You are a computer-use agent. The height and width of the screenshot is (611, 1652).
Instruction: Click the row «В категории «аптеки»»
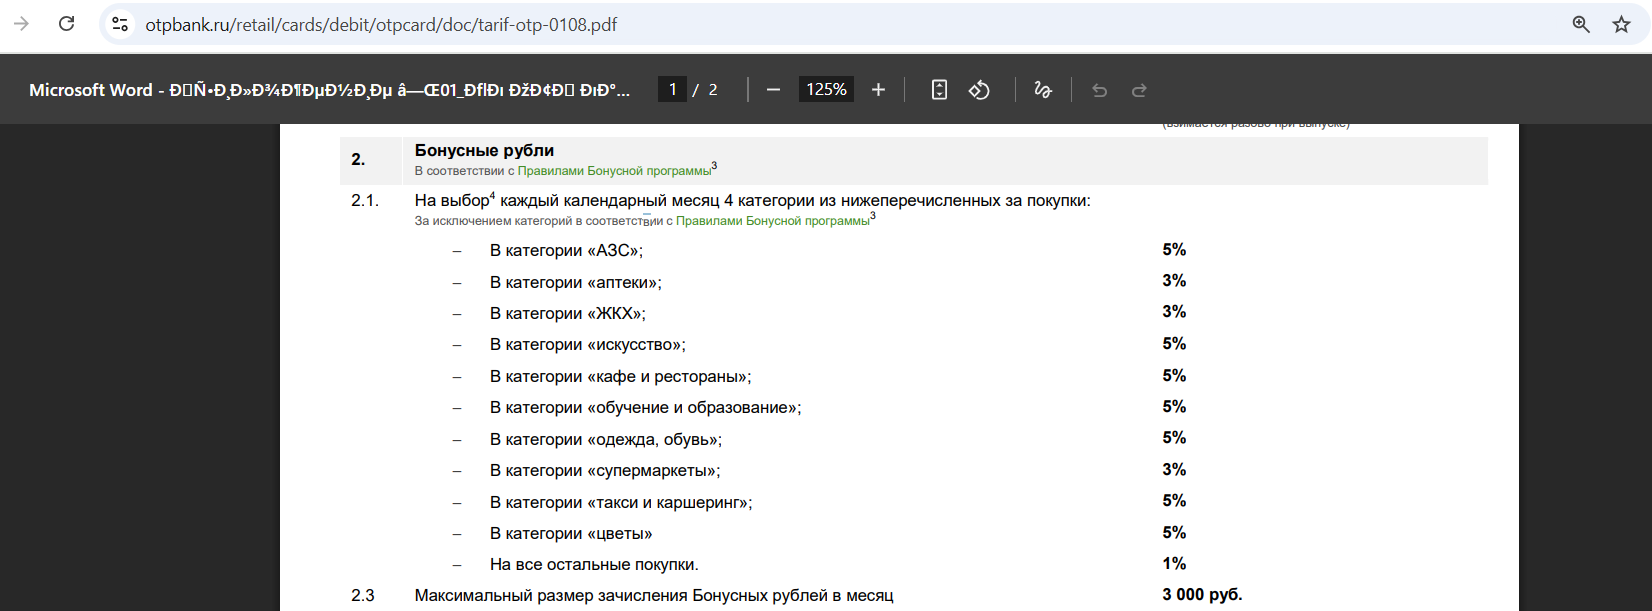[x=576, y=282]
